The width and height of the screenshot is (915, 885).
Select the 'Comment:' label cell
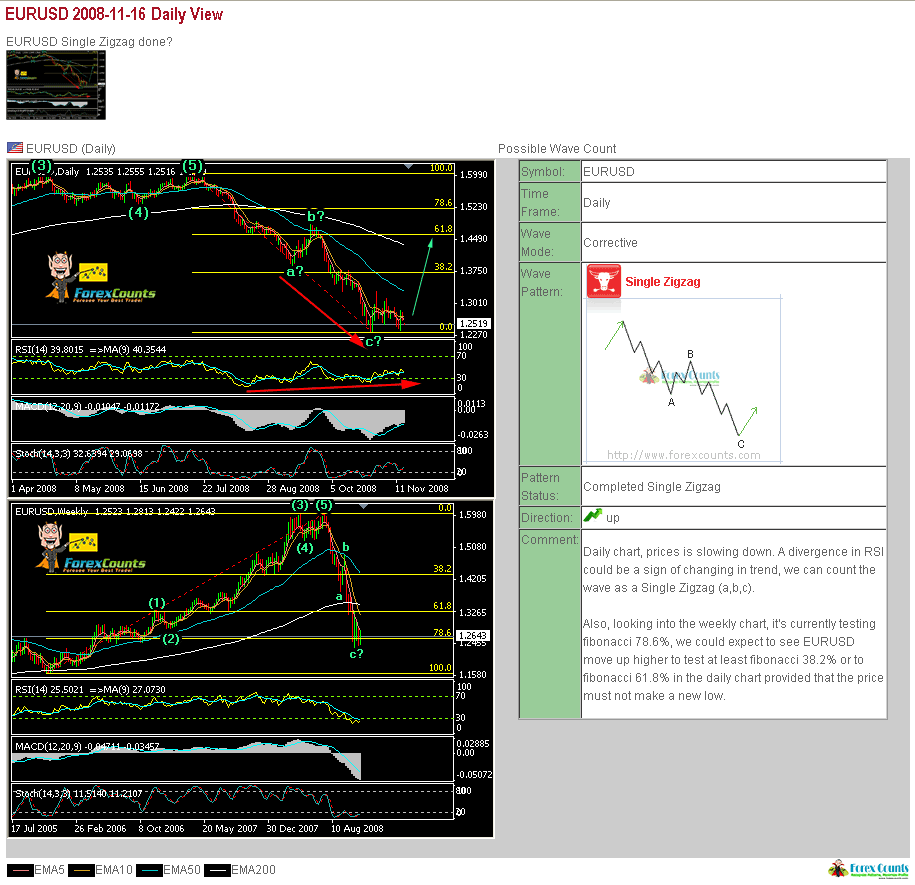pos(550,624)
